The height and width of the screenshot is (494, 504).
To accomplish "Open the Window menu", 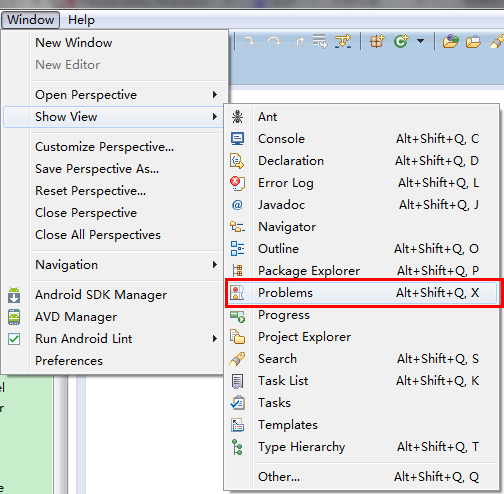I will [x=30, y=20].
